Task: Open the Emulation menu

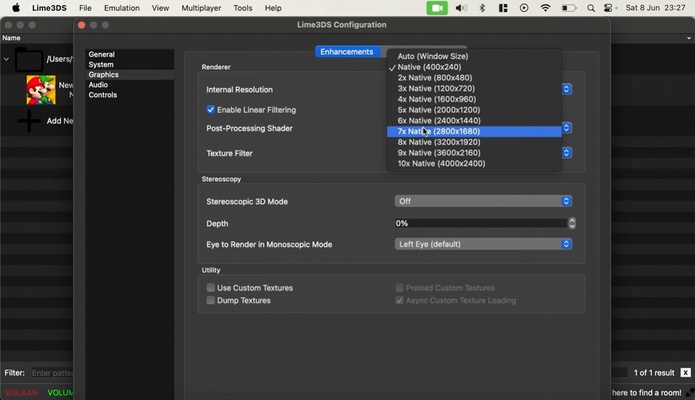Action: click(x=121, y=8)
